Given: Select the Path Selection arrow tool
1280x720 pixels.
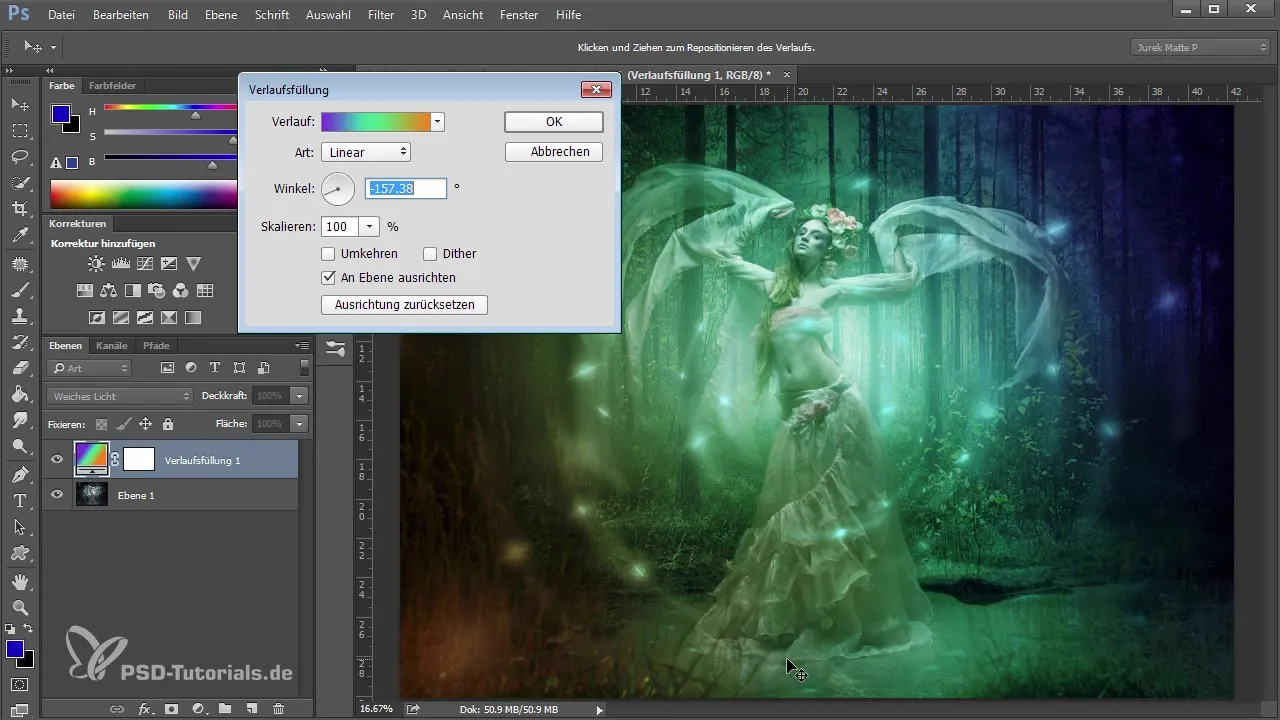Looking at the screenshot, I should point(19,527).
